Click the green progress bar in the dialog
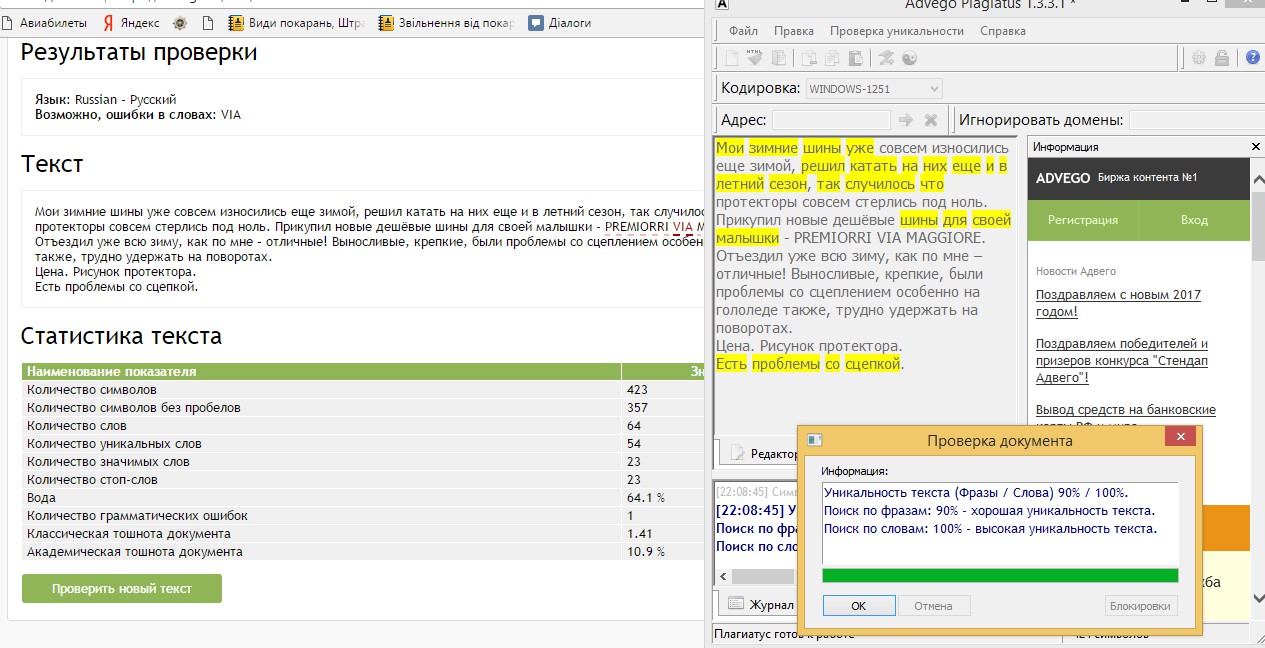This screenshot has height=648, width=1265. click(1000, 575)
